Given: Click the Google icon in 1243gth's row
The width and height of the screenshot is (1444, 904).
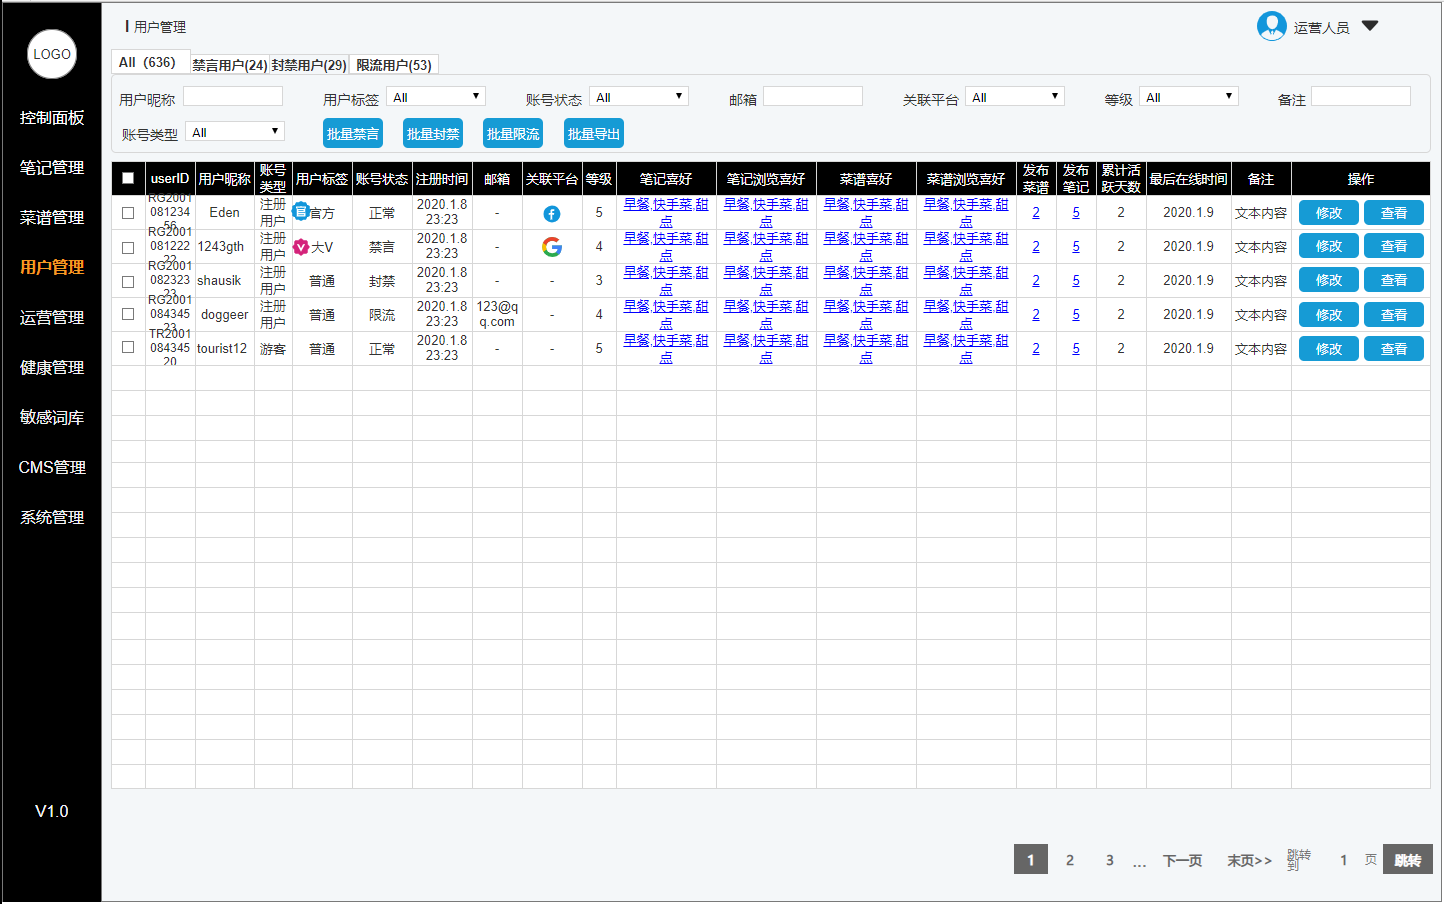Looking at the screenshot, I should coord(551,247).
